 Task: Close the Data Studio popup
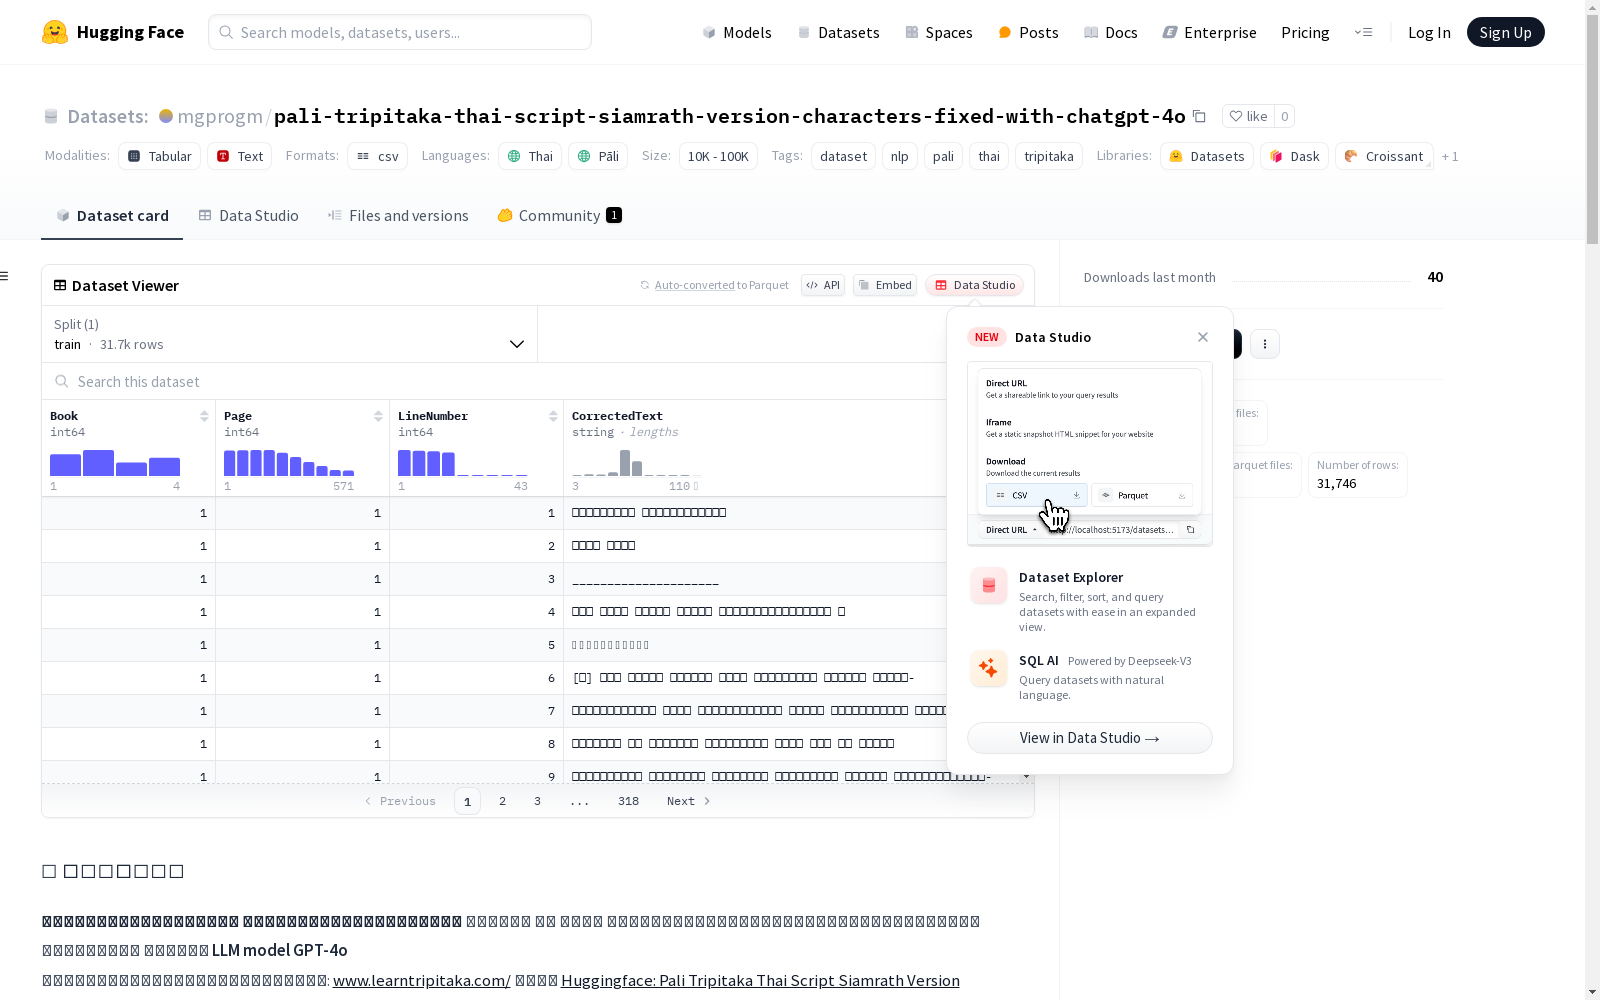[x=1203, y=337]
